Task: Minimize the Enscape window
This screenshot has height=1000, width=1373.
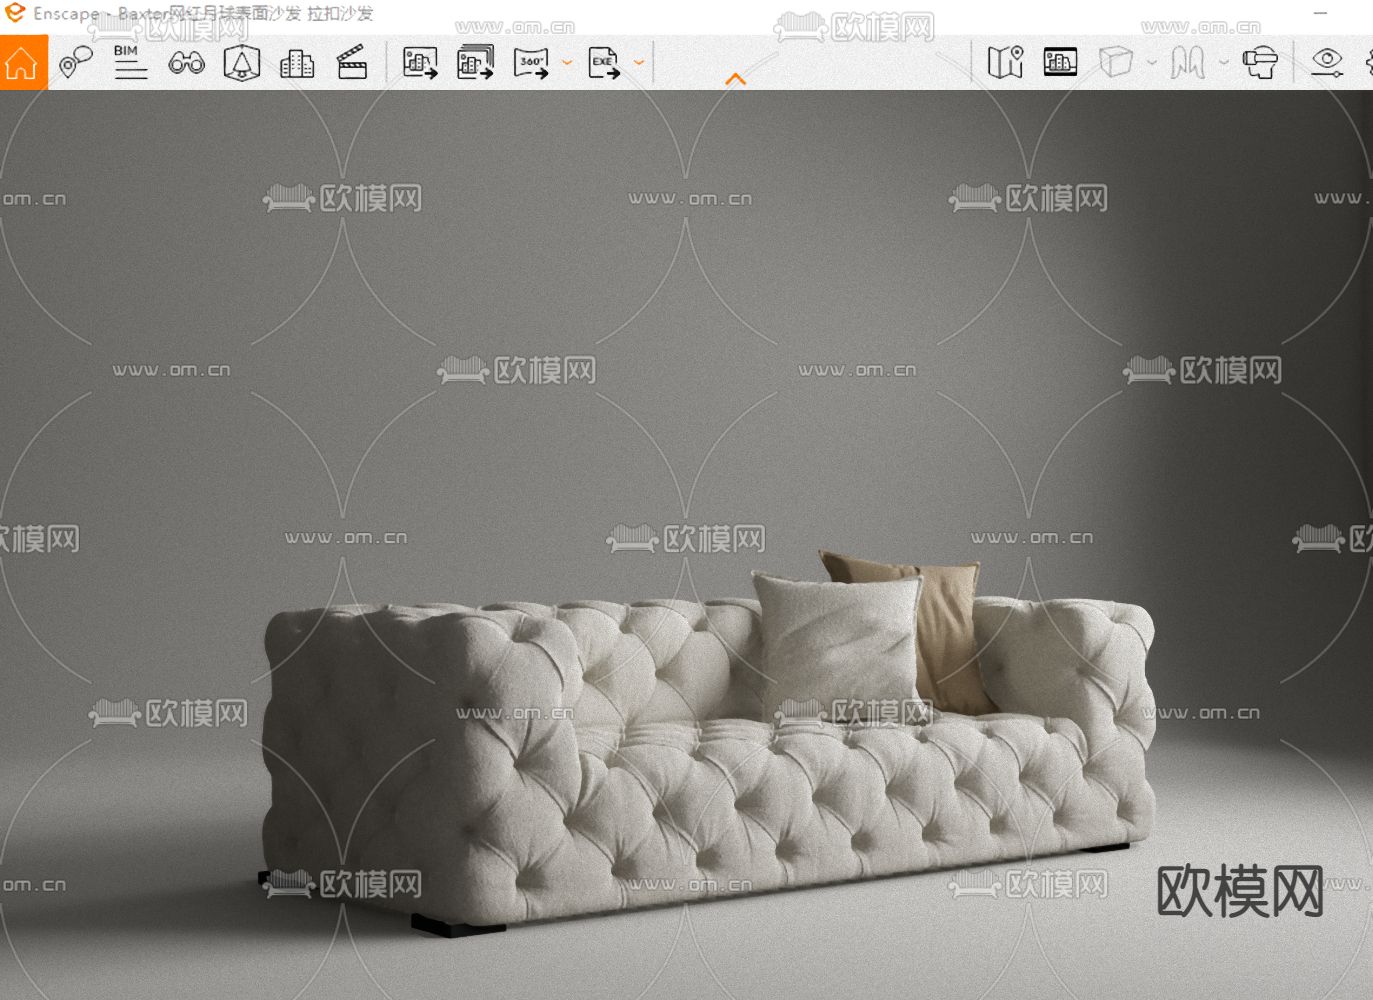Action: pyautogui.click(x=1320, y=13)
